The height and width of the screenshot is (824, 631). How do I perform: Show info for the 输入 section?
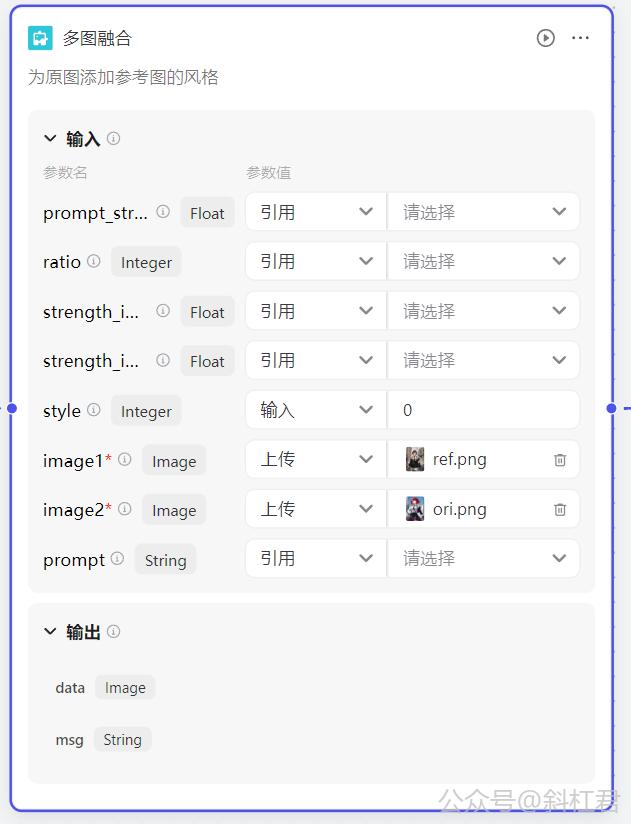(113, 138)
